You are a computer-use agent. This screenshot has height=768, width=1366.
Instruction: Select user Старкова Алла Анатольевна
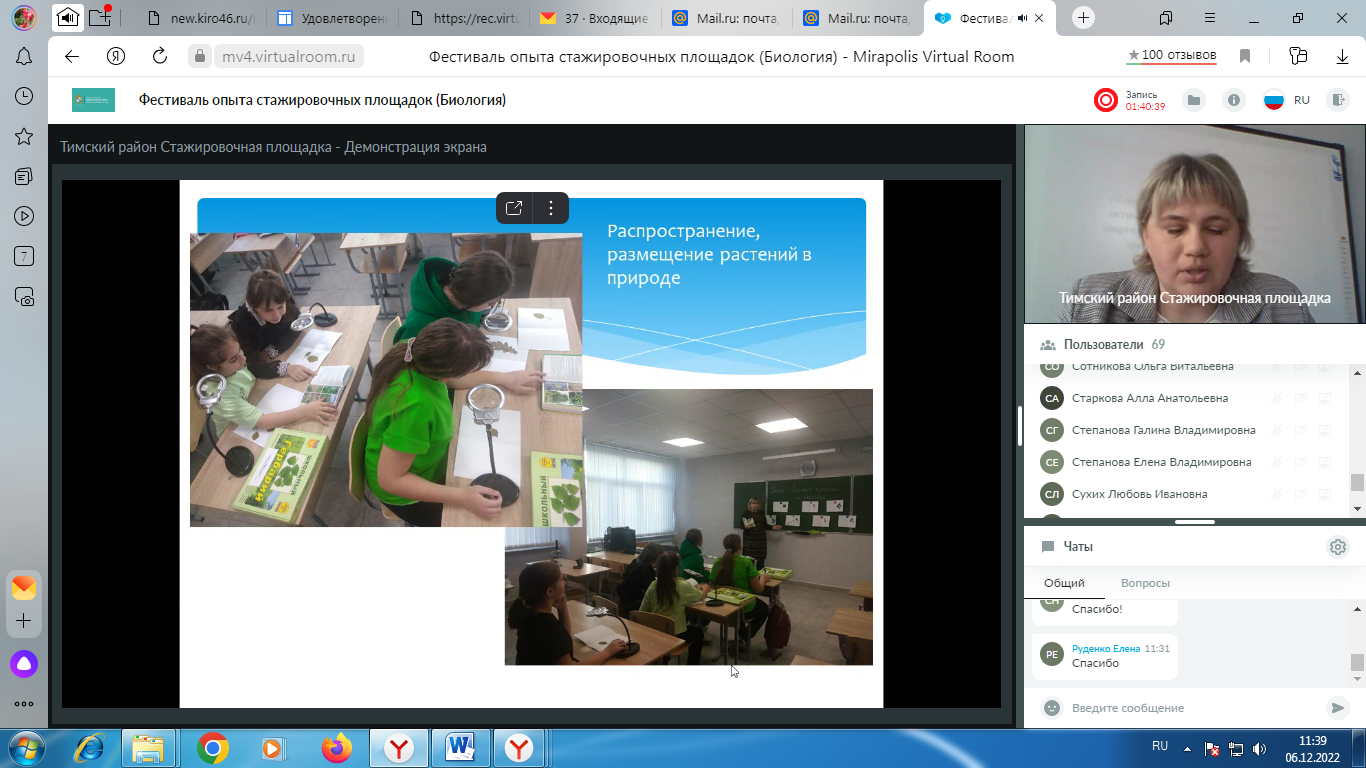(1149, 398)
